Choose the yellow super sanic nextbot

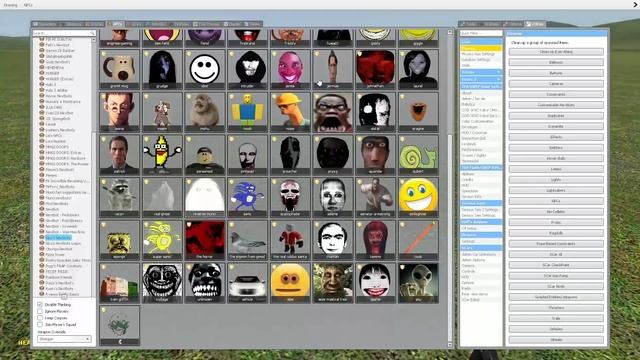coord(162,240)
